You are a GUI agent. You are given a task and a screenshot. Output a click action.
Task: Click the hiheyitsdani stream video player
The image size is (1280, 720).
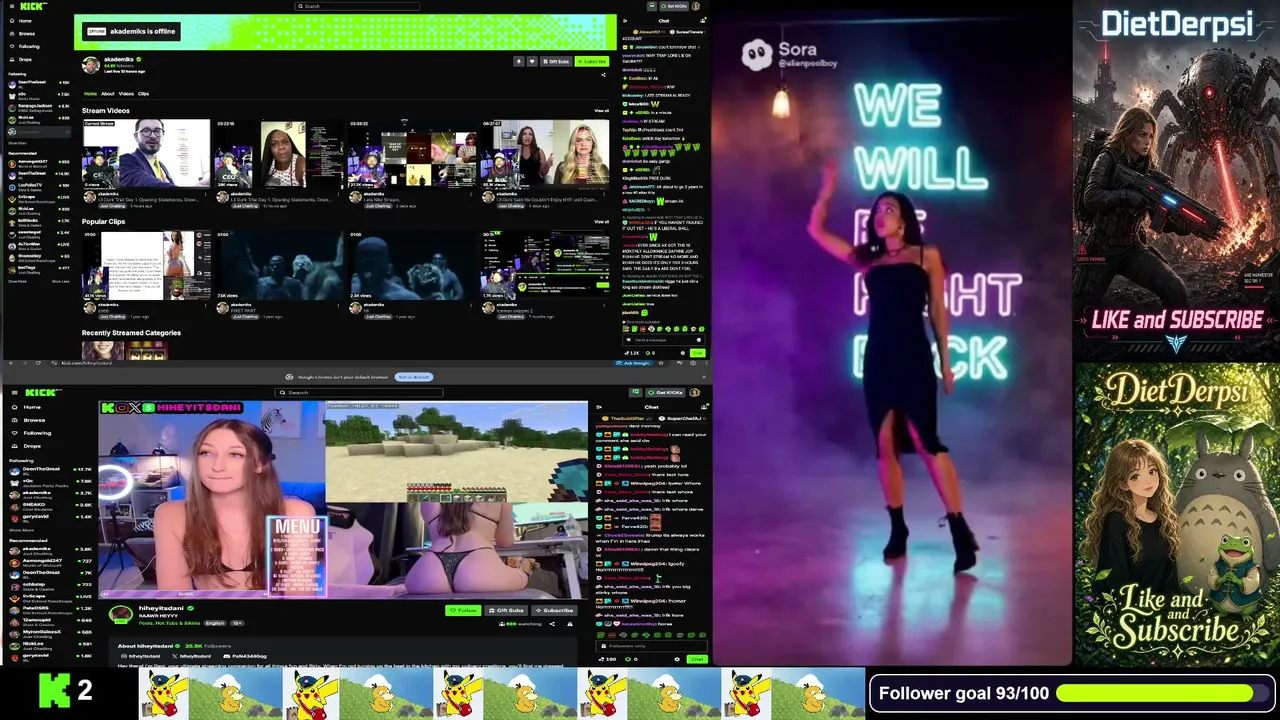pos(343,499)
